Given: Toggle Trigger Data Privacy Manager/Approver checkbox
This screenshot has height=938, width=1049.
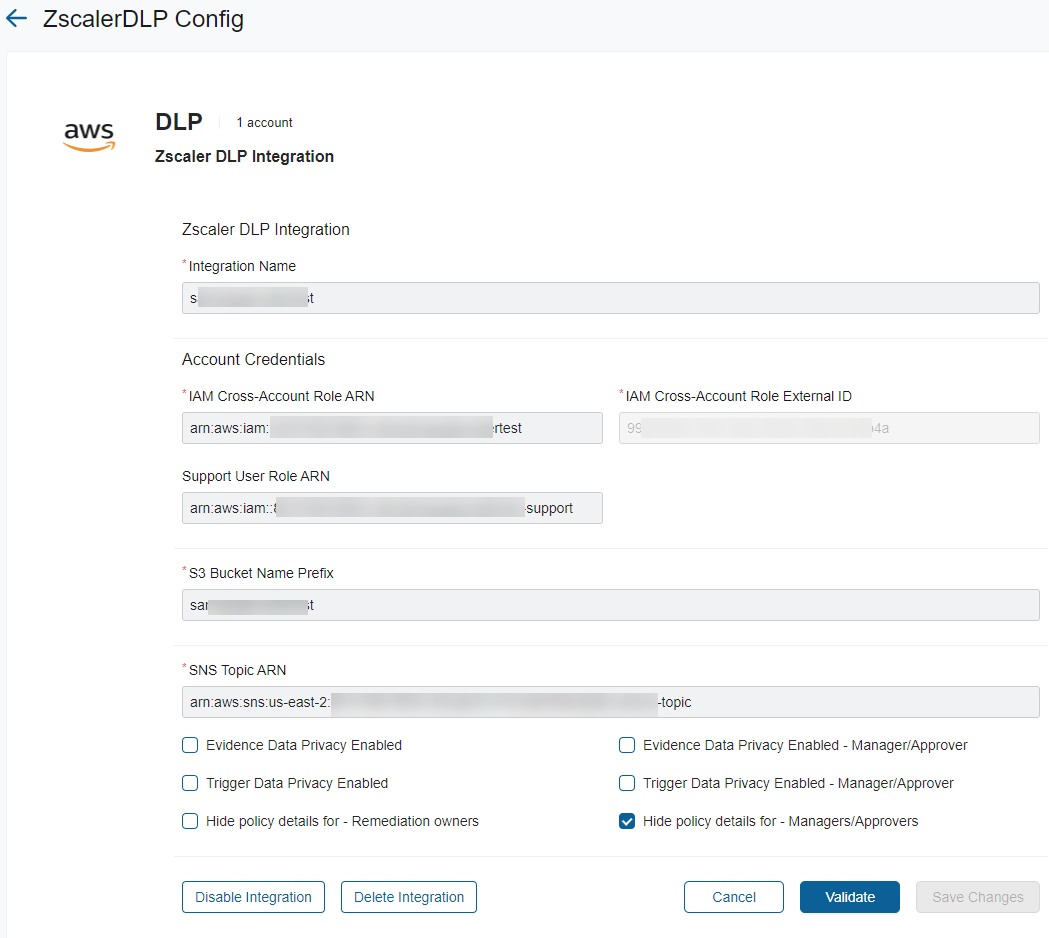Looking at the screenshot, I should point(627,783).
